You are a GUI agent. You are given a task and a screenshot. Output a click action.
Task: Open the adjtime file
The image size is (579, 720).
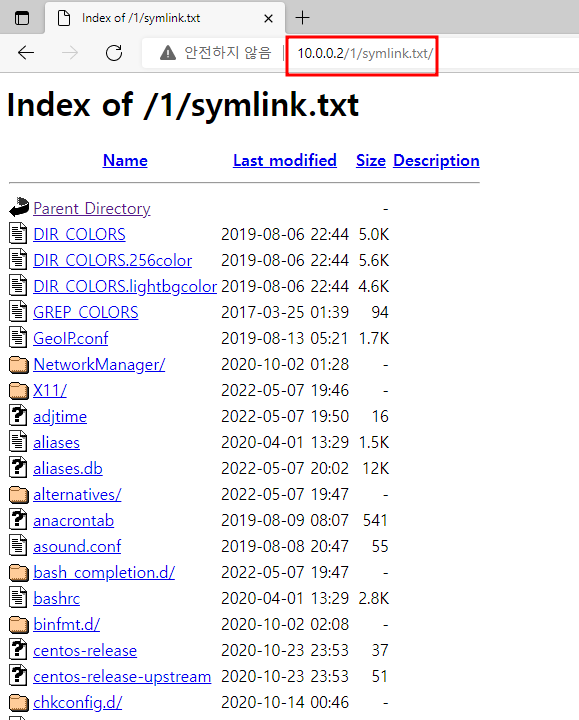60,416
